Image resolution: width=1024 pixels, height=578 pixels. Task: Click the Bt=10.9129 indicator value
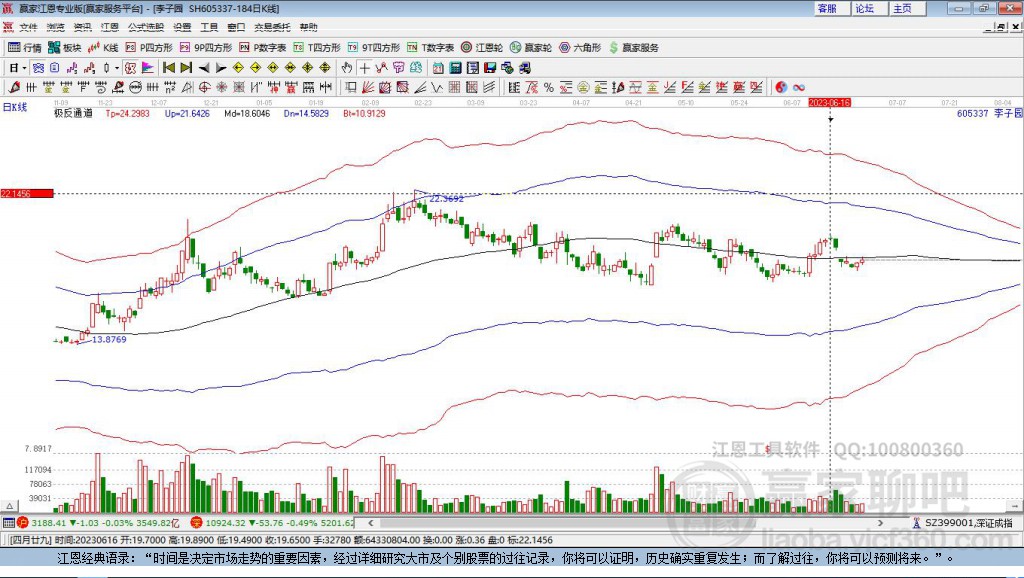(364, 114)
